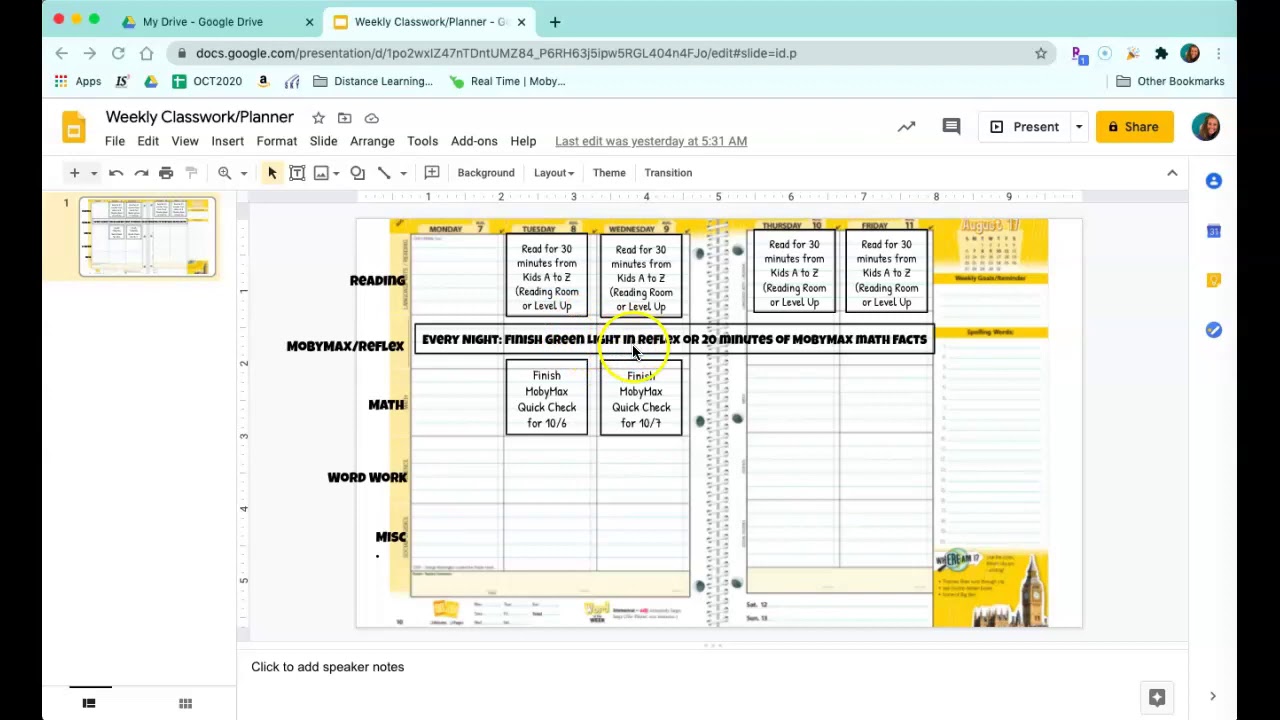Click the Share button
Image resolution: width=1280 pixels, height=720 pixels.
click(x=1134, y=127)
